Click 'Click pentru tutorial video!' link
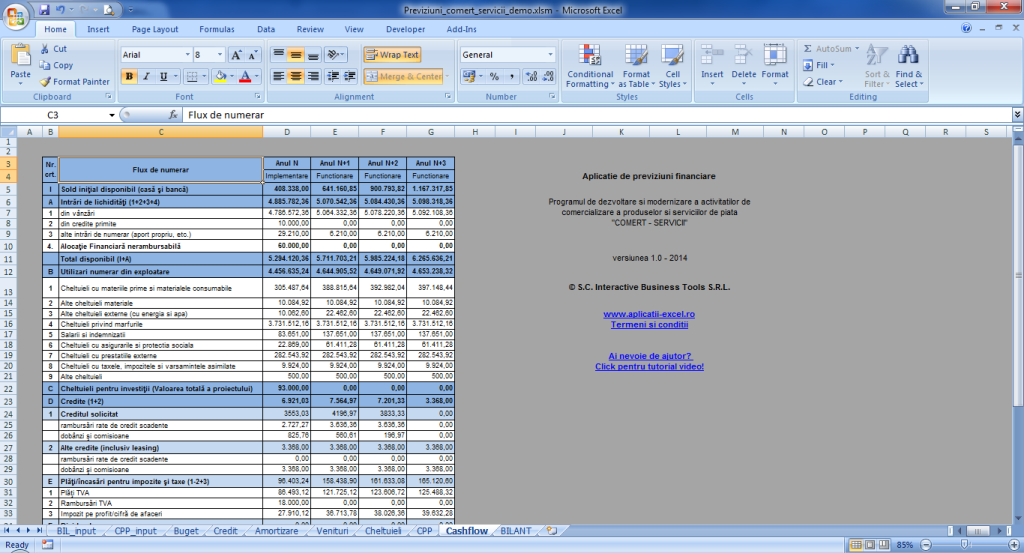1024x553 pixels. pos(649,366)
